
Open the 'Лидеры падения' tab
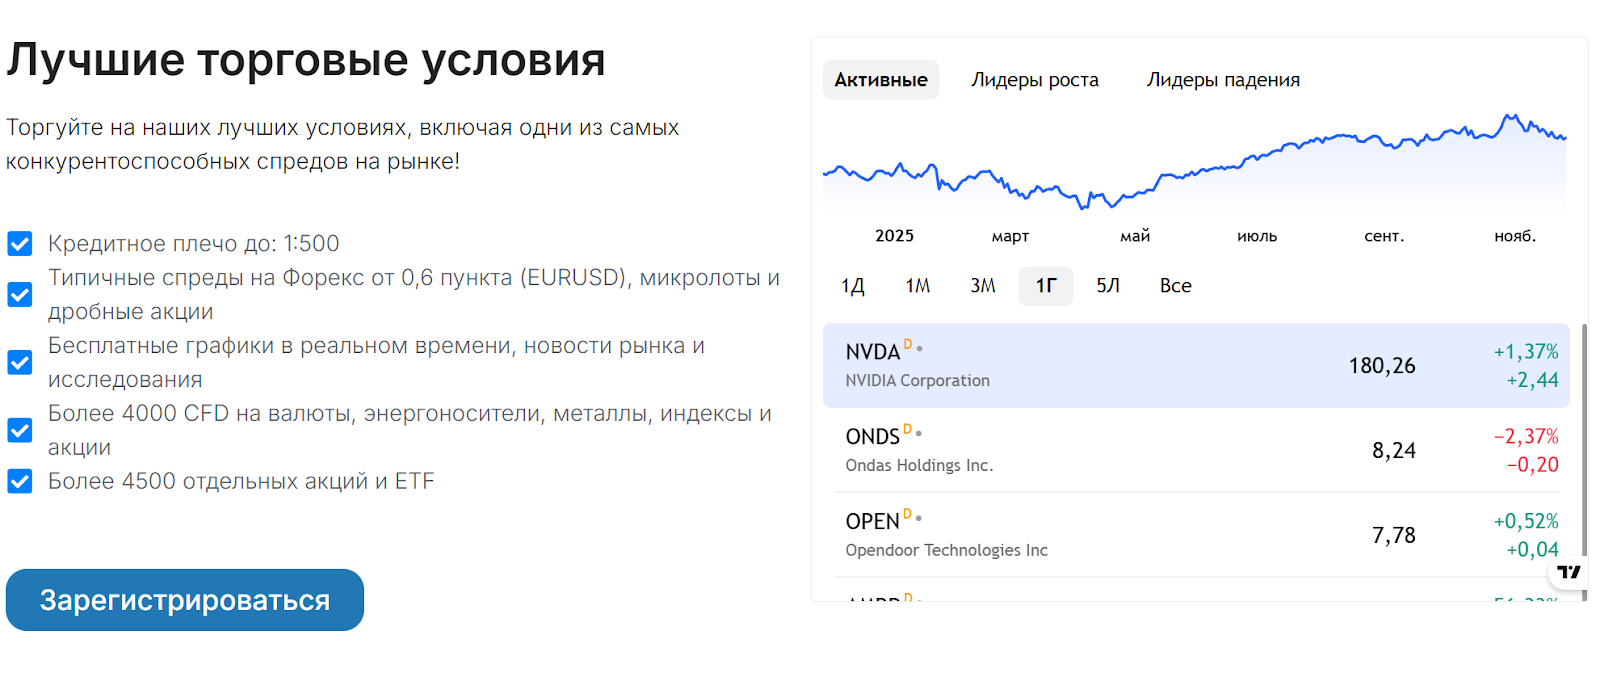(x=1223, y=80)
